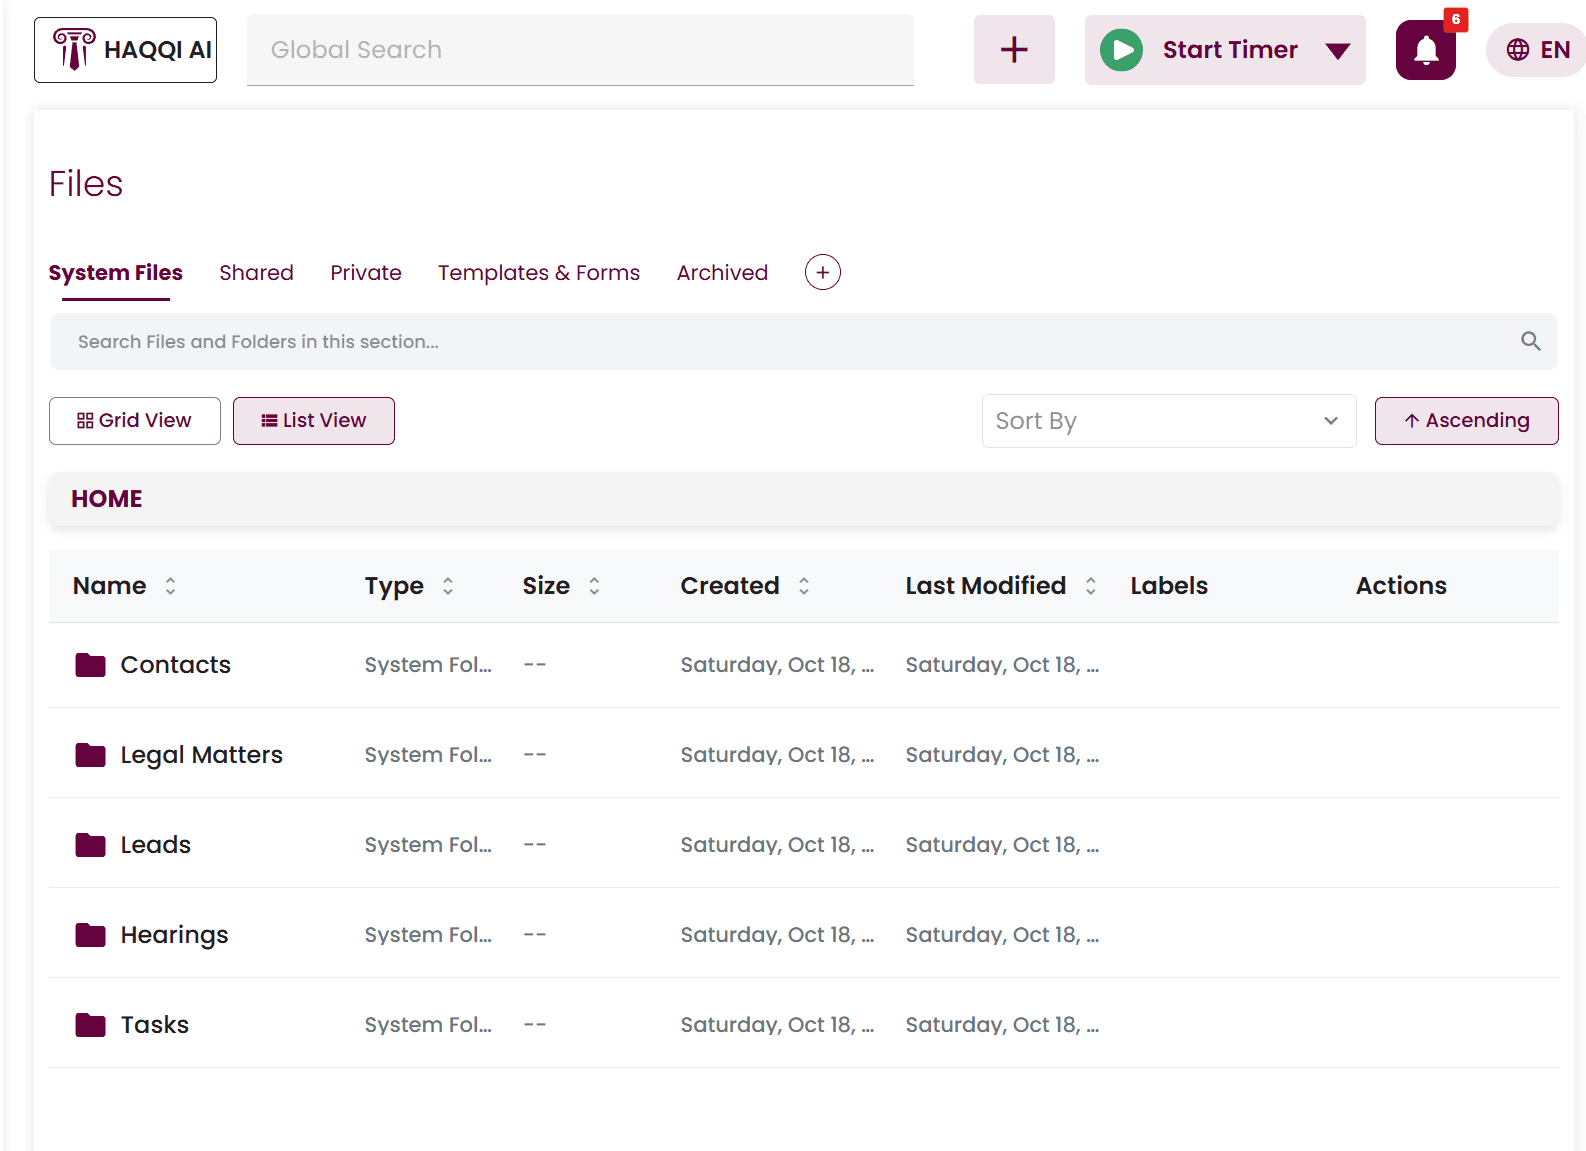The height and width of the screenshot is (1151, 1586).
Task: Click the Search Files and Folders field
Action: tap(804, 342)
